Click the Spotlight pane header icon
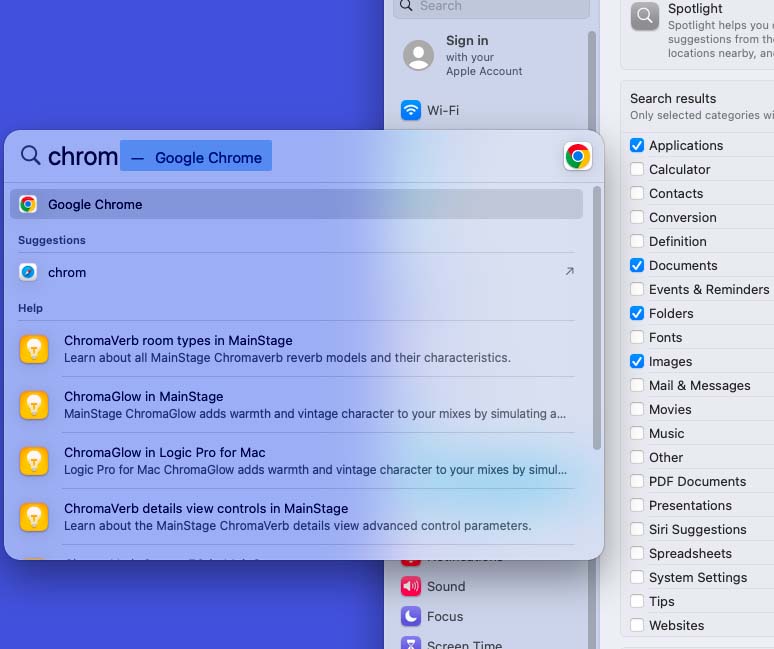The height and width of the screenshot is (649, 774). [x=645, y=16]
